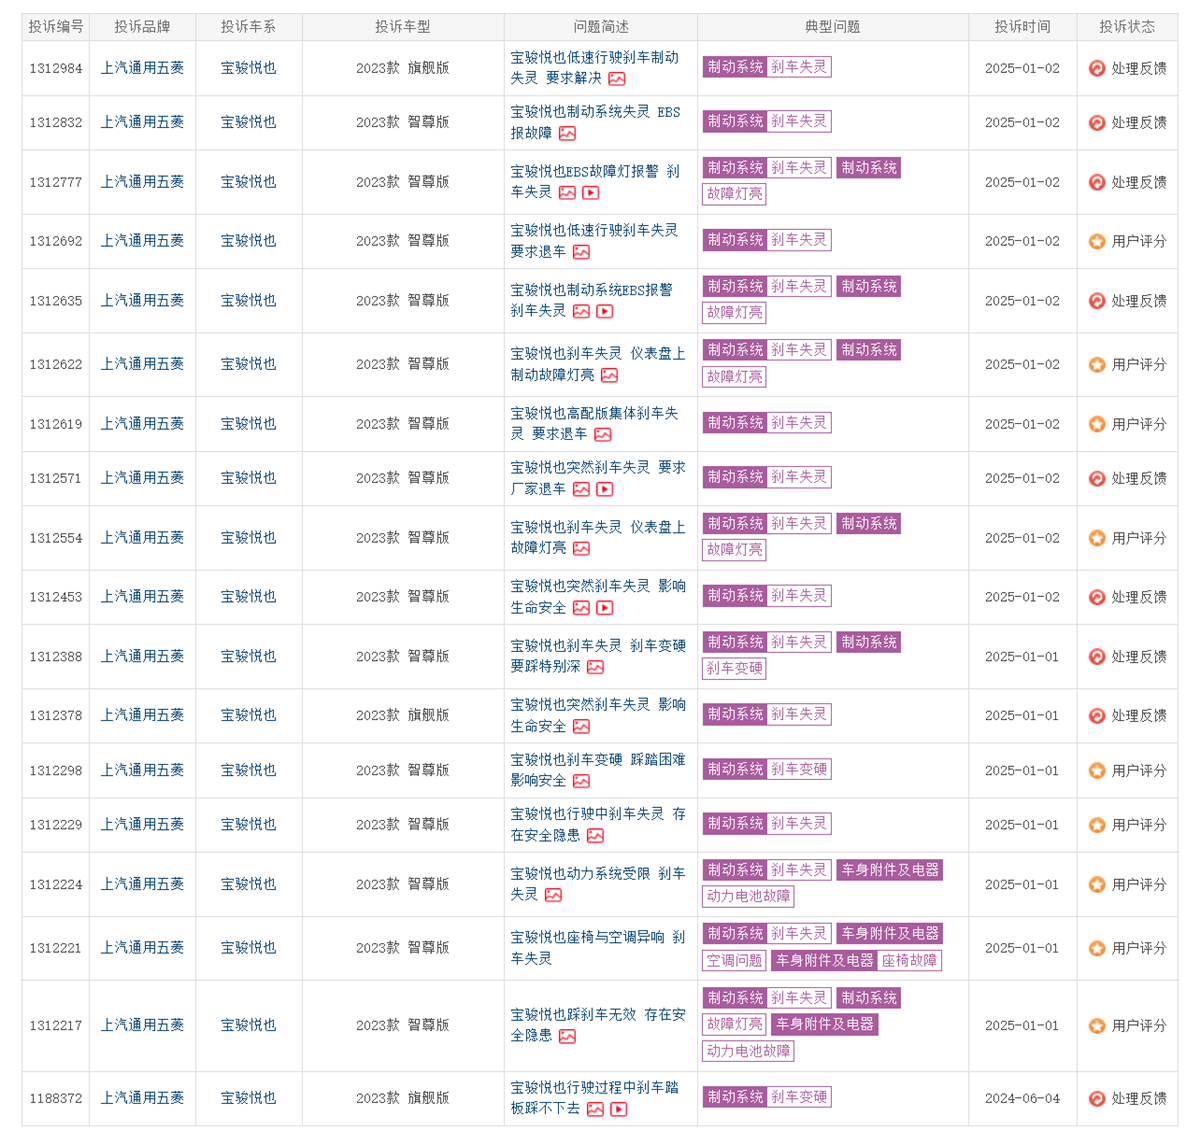Screen dimensions: 1200x1144
Task: Click 宝骏悦也 series link in row 1312832
Action: (248, 122)
